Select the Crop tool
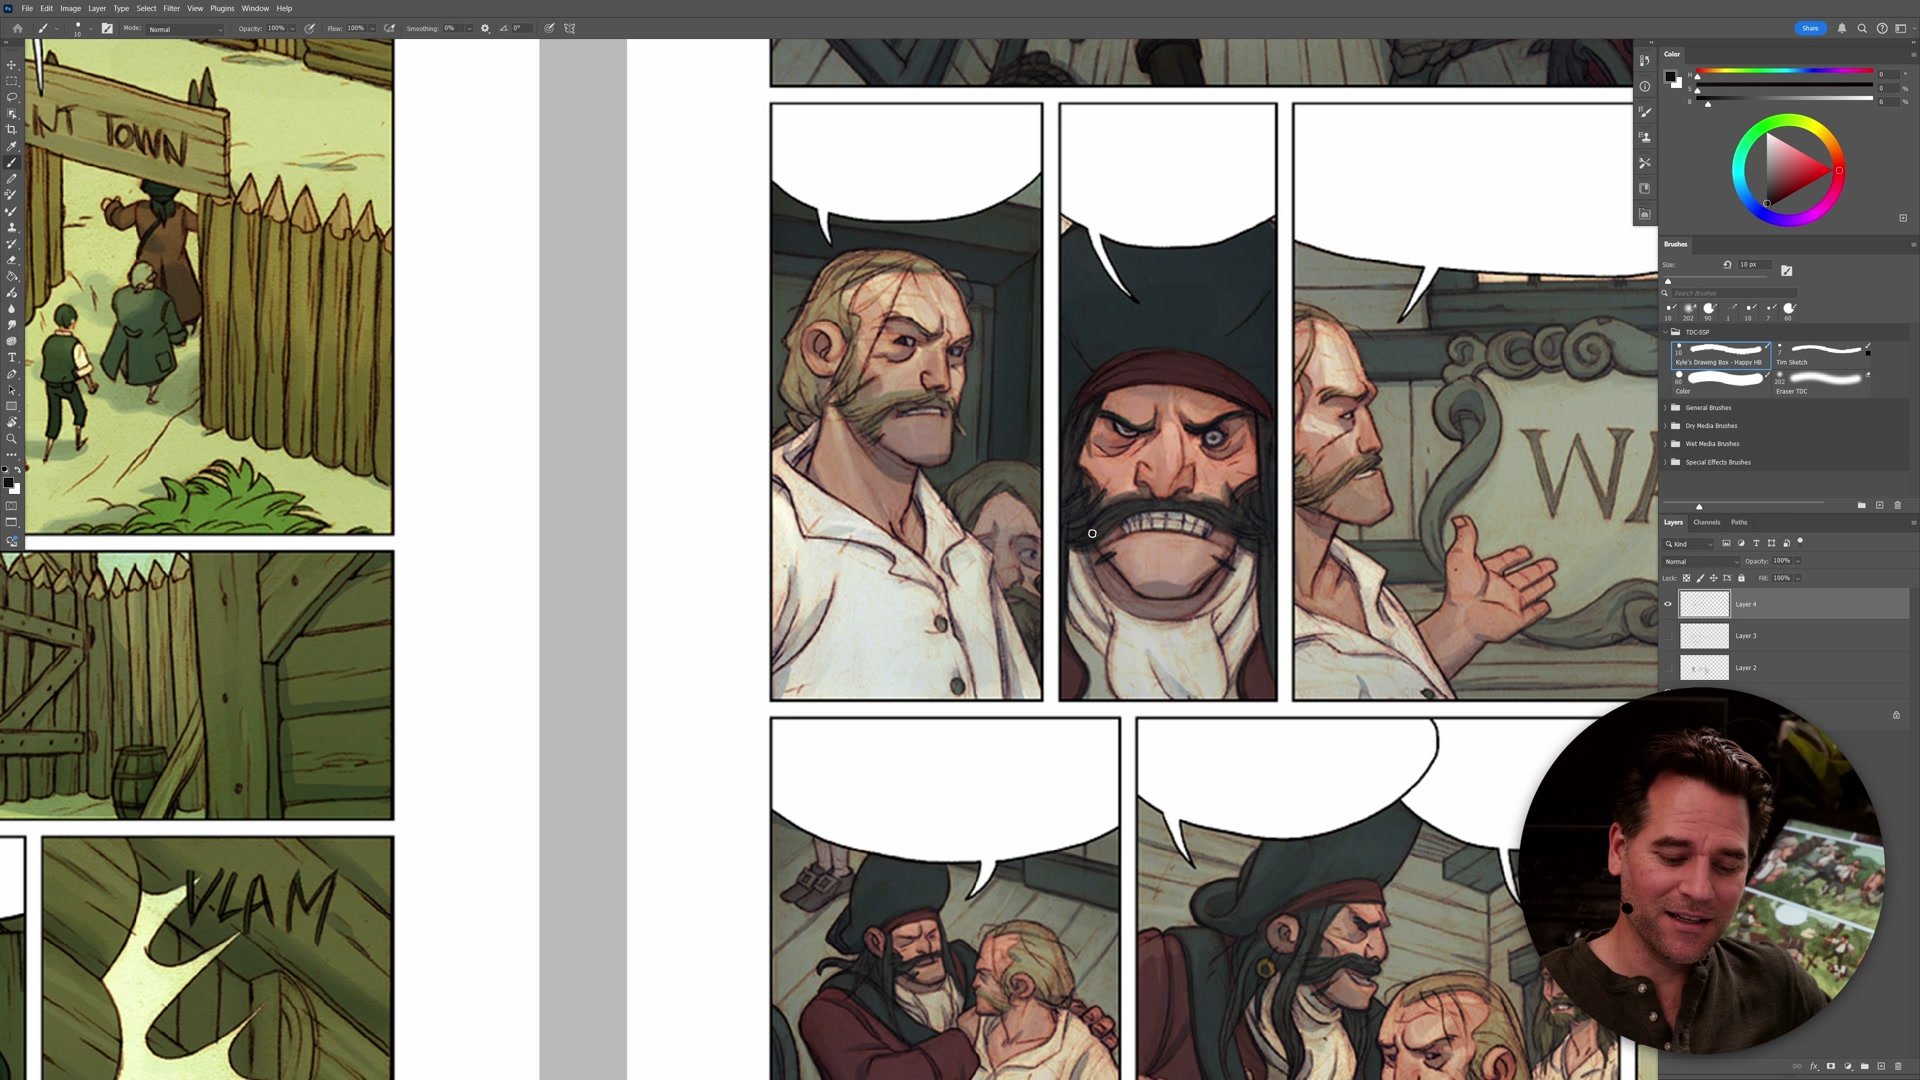 pyautogui.click(x=12, y=130)
